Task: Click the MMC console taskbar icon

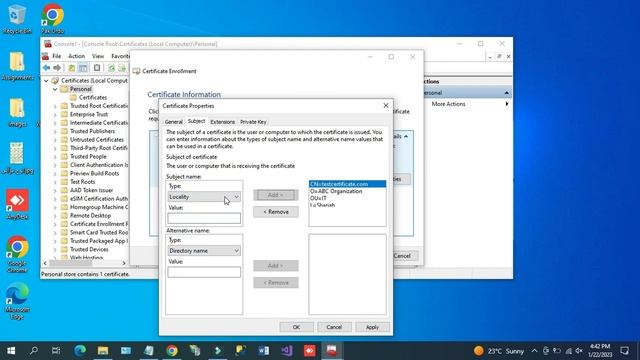Action: tap(332, 351)
